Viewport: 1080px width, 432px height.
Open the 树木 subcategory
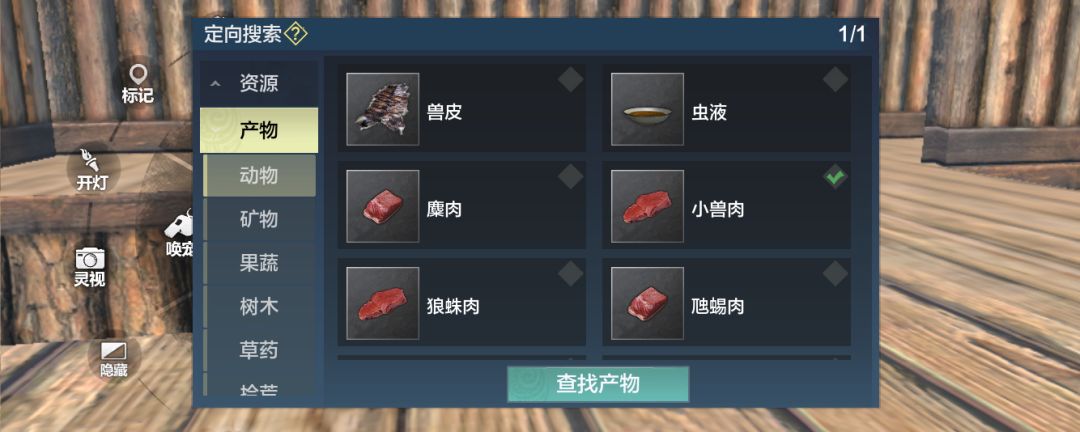click(x=260, y=307)
